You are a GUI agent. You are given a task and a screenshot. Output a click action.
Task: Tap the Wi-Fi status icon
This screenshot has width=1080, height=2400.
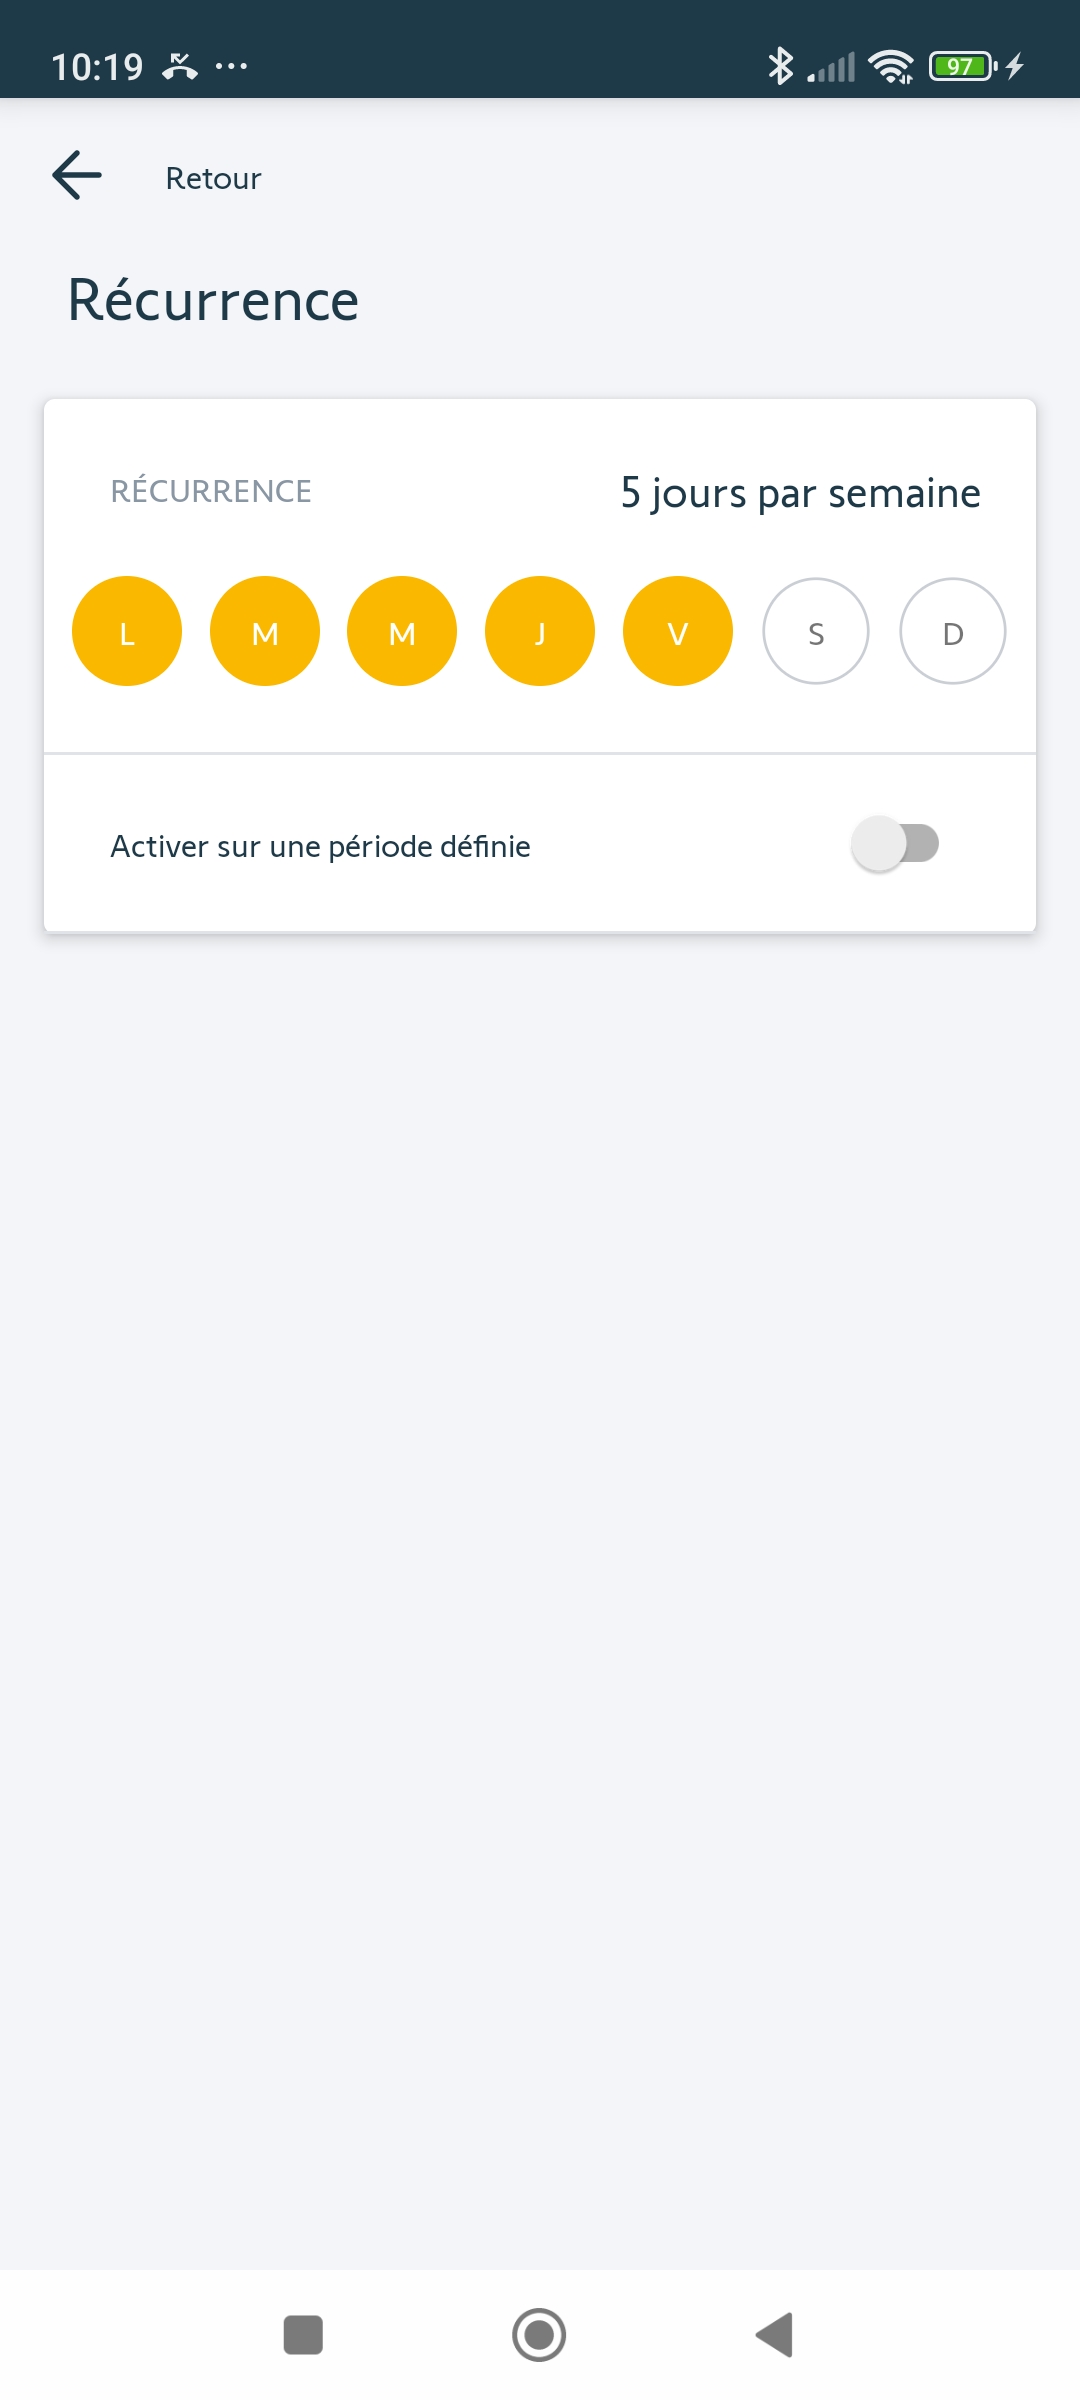[x=890, y=66]
